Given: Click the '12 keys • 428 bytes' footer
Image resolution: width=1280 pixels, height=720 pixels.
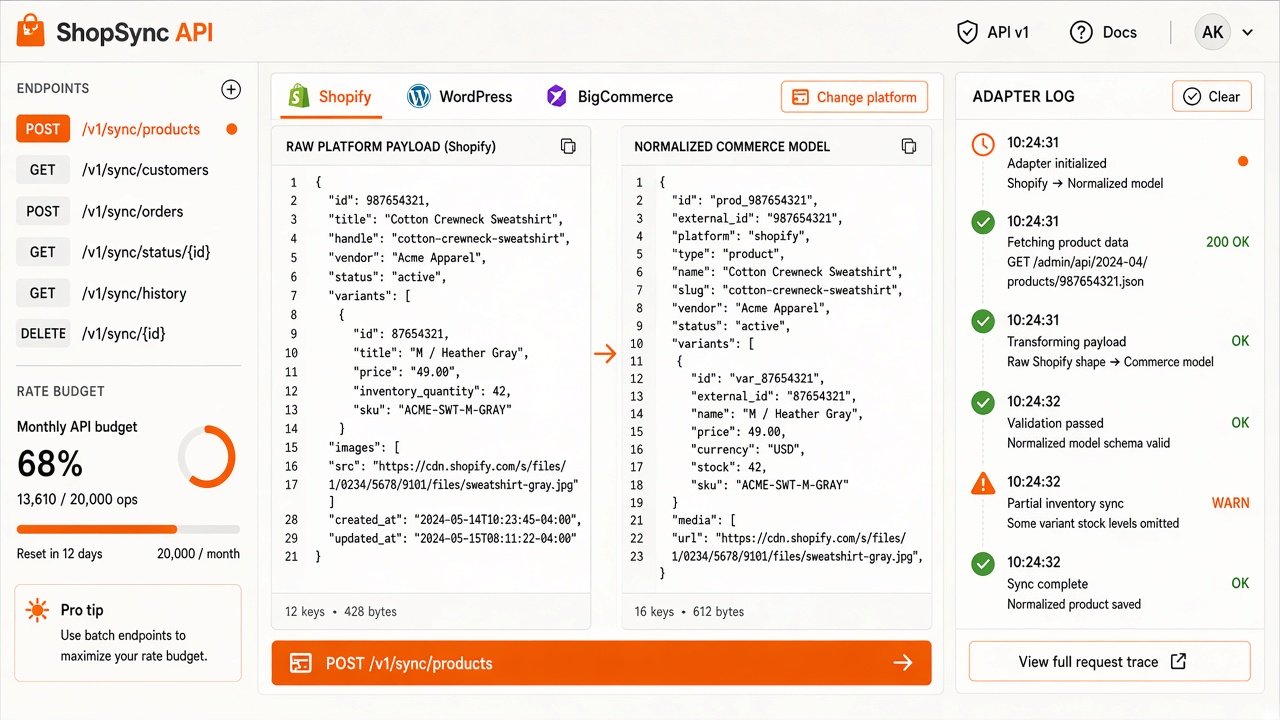Looking at the screenshot, I should tap(341, 611).
